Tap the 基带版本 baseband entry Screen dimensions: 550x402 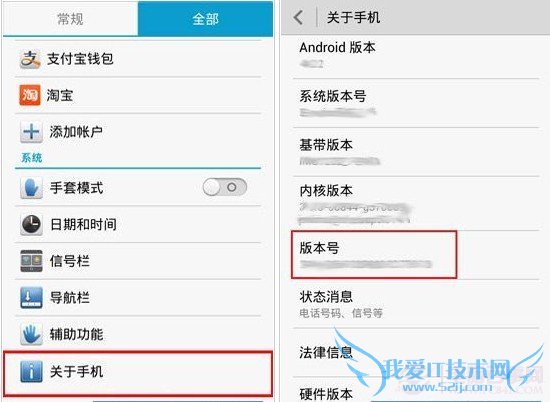tap(416, 152)
